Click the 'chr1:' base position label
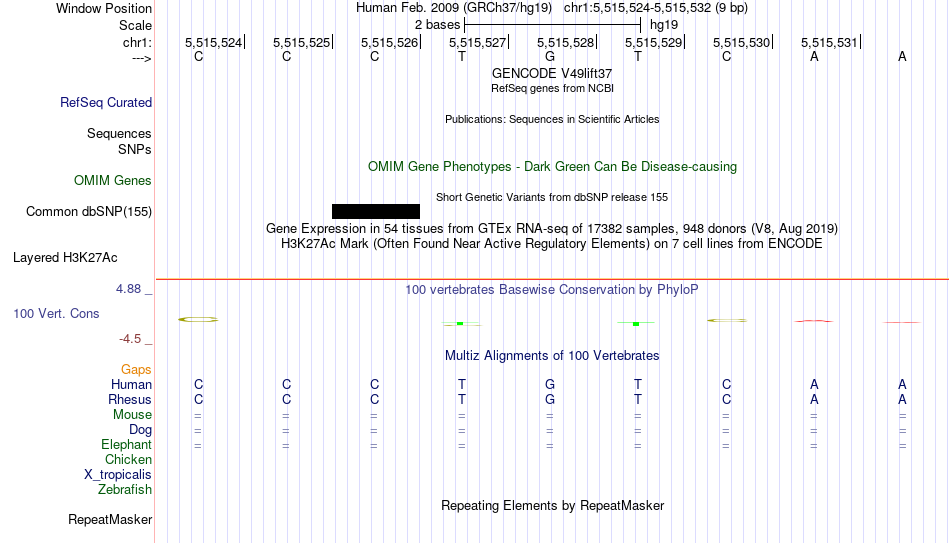Image resolution: width=950 pixels, height=543 pixels. [138, 42]
